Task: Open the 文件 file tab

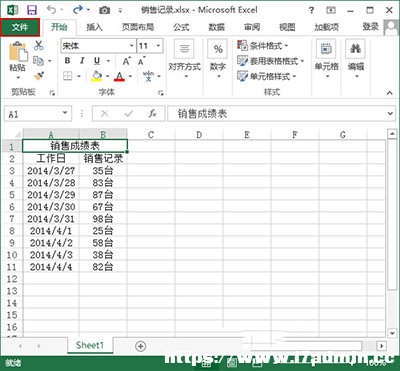Action: pos(20,27)
